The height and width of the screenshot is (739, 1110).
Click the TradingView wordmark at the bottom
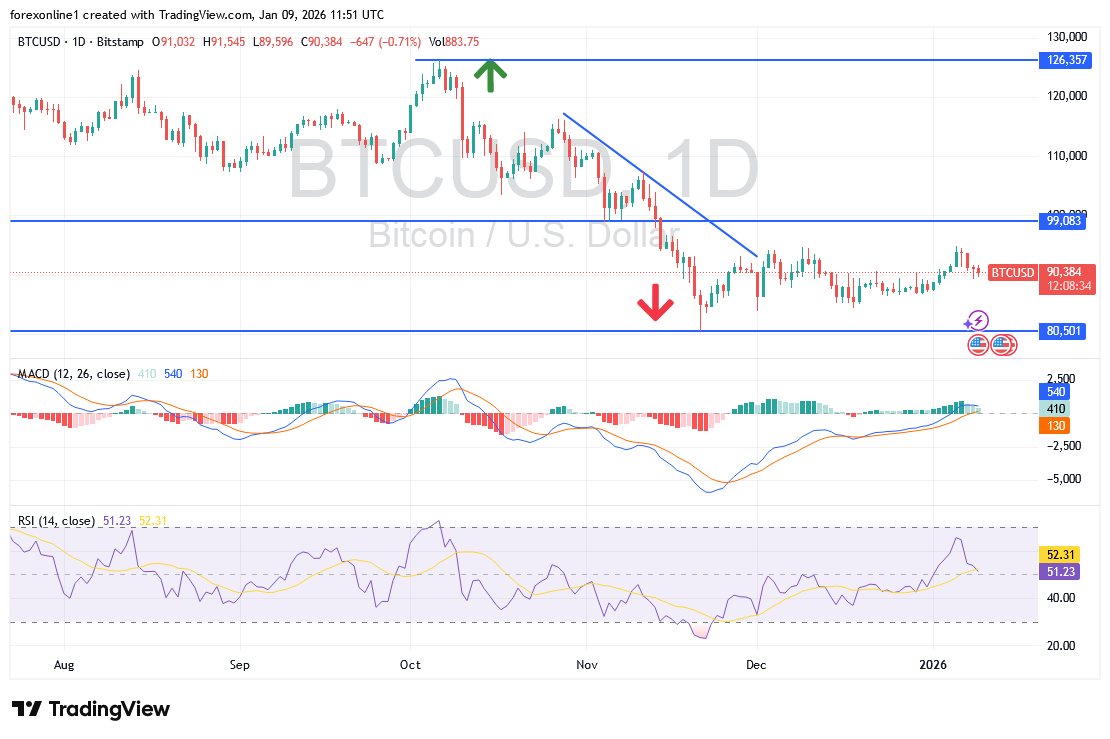[x=110, y=709]
